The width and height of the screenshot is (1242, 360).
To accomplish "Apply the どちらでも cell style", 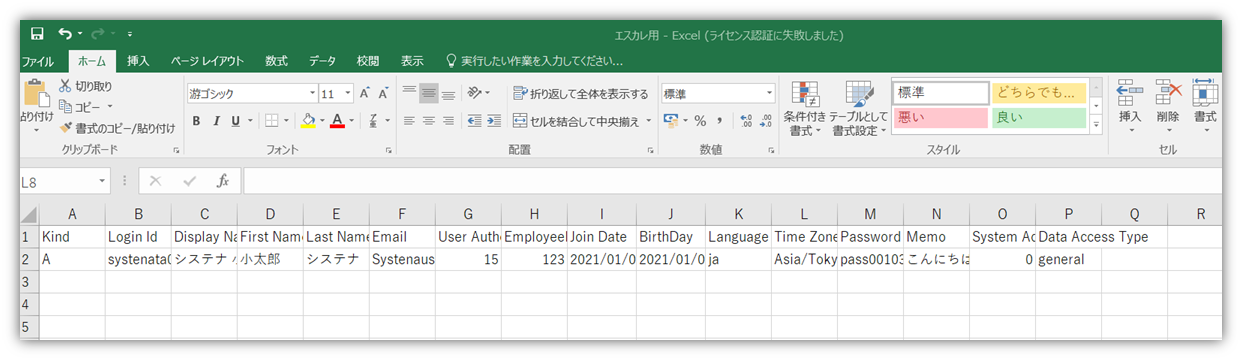I will point(1038,93).
